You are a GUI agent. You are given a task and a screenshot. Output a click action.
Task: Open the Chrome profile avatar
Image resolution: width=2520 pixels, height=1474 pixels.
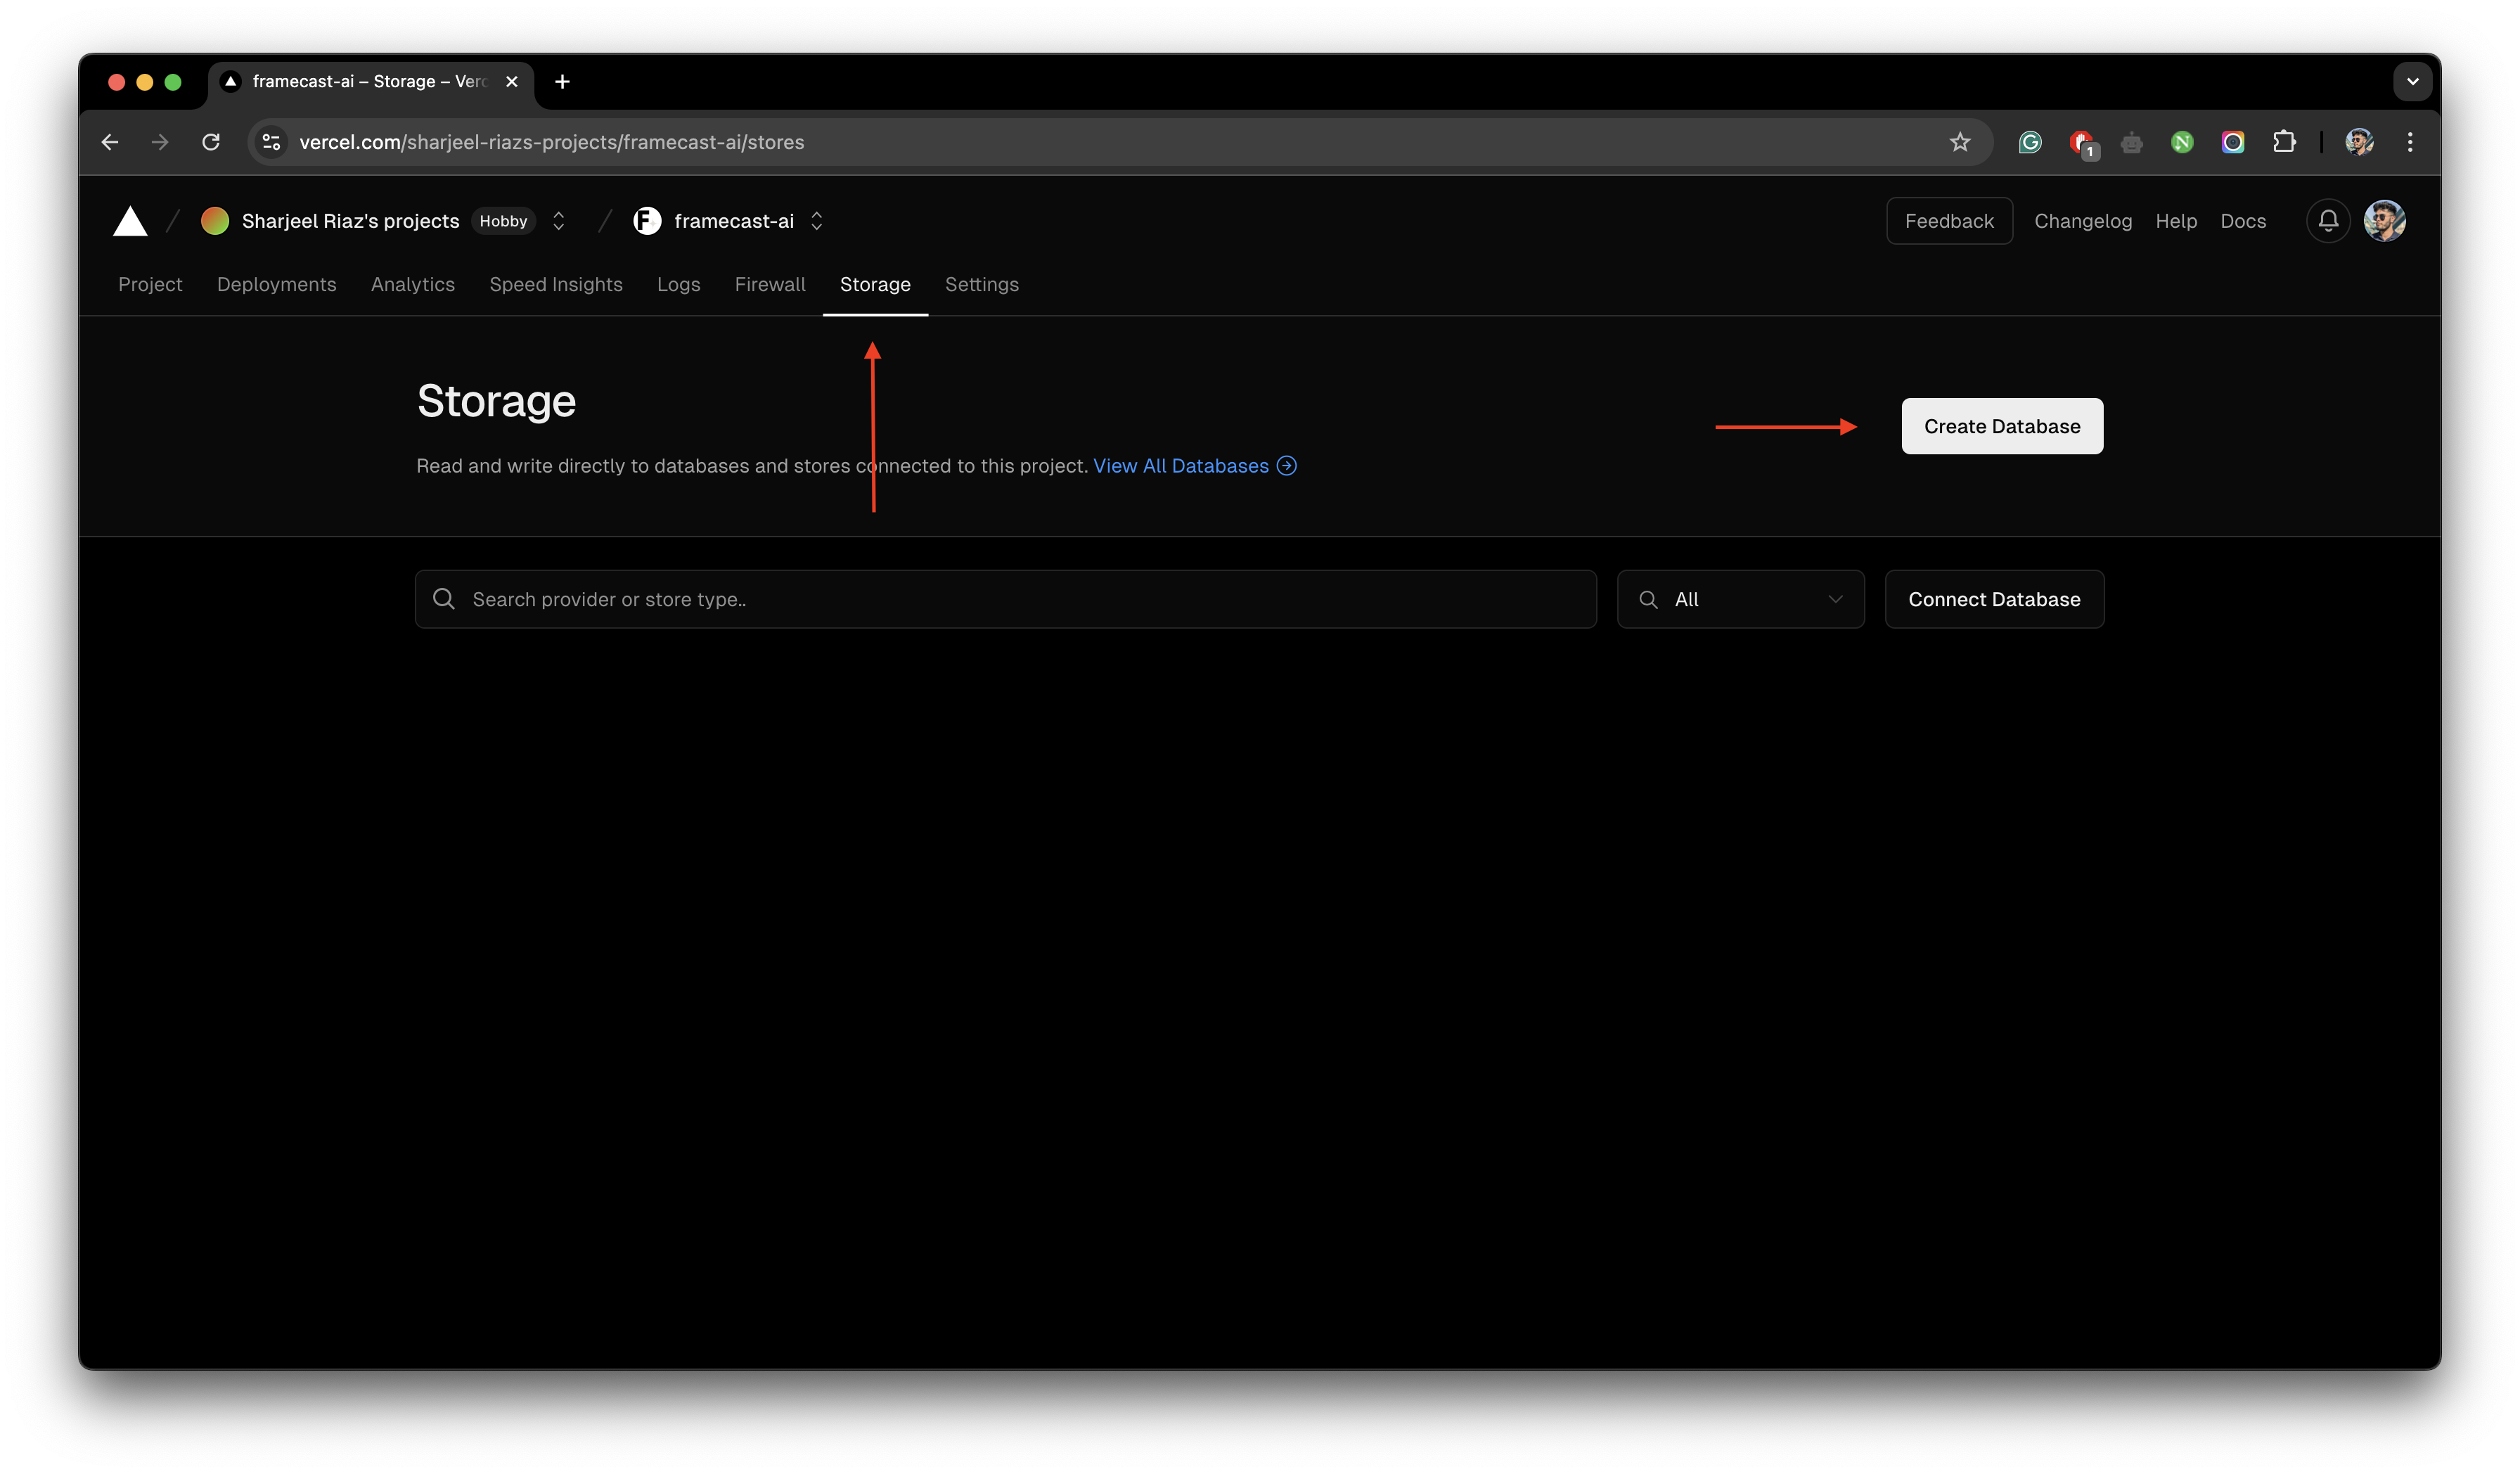[2360, 142]
